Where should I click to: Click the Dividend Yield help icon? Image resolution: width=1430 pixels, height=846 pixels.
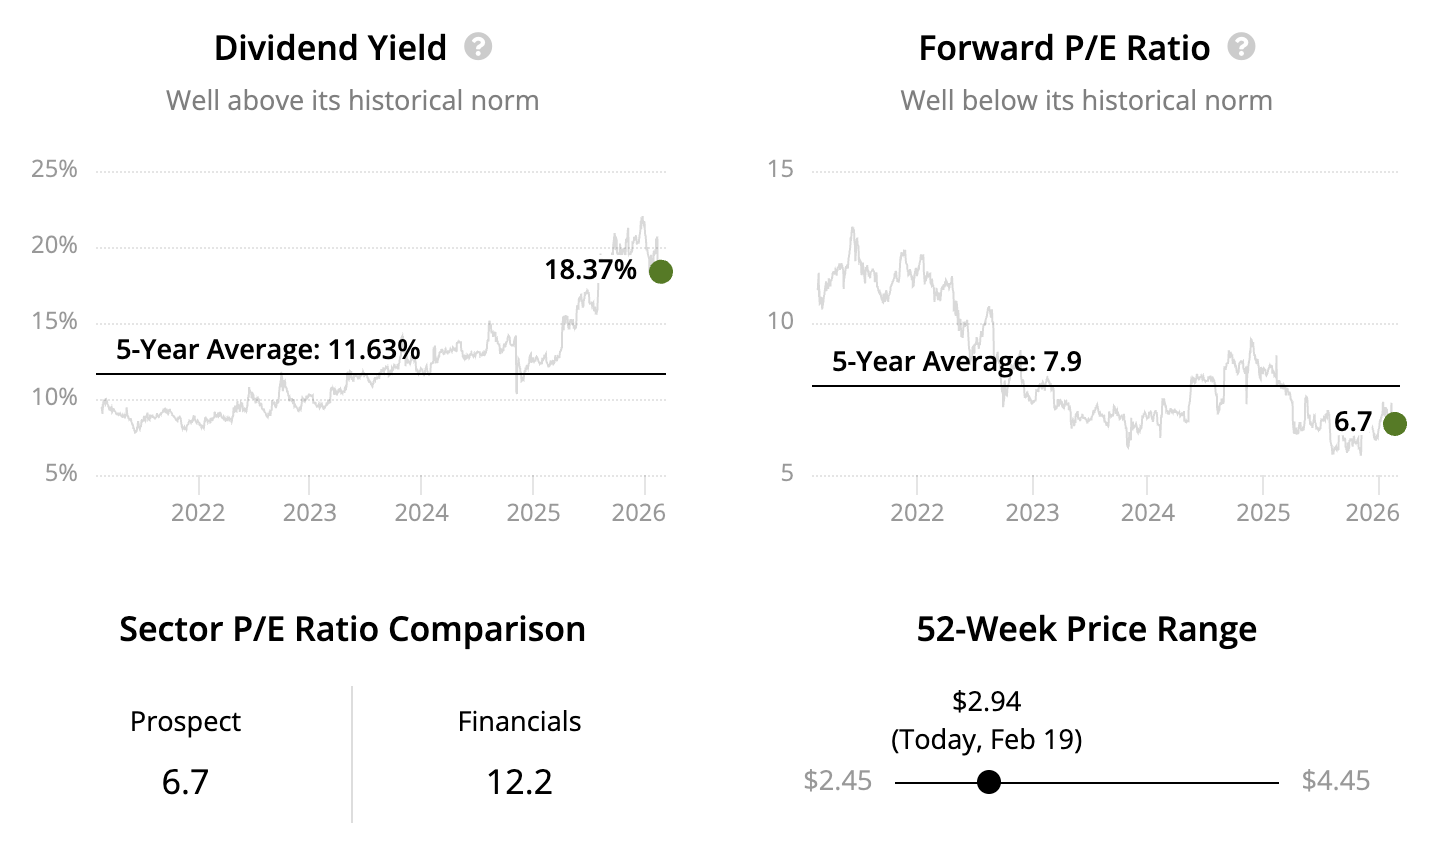[478, 47]
